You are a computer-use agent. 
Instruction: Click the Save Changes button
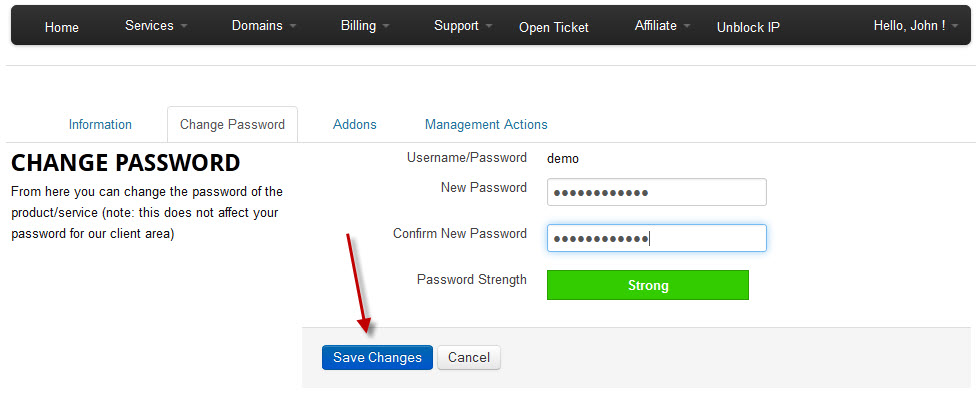(x=377, y=358)
